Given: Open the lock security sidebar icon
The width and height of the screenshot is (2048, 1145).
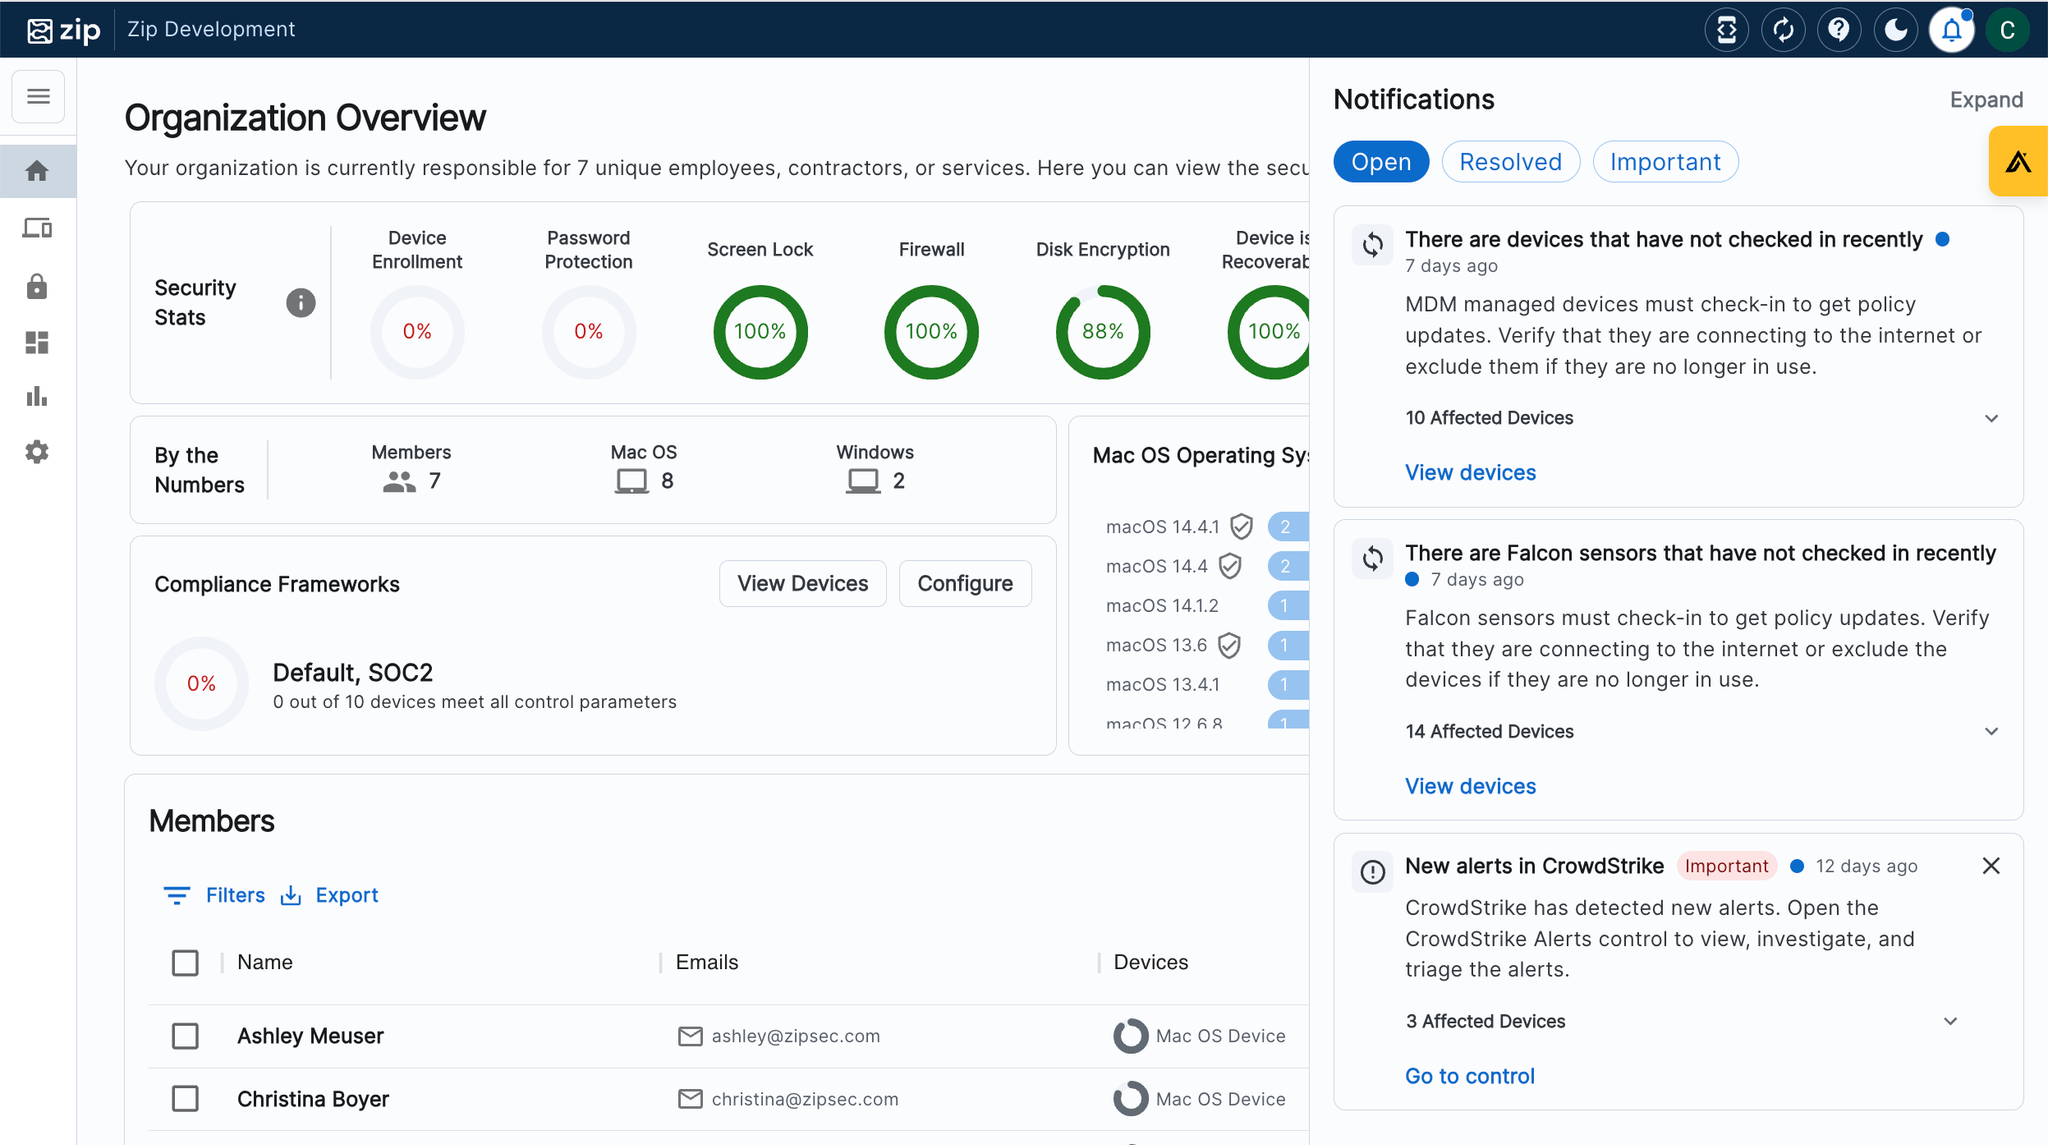Looking at the screenshot, I should [x=37, y=287].
